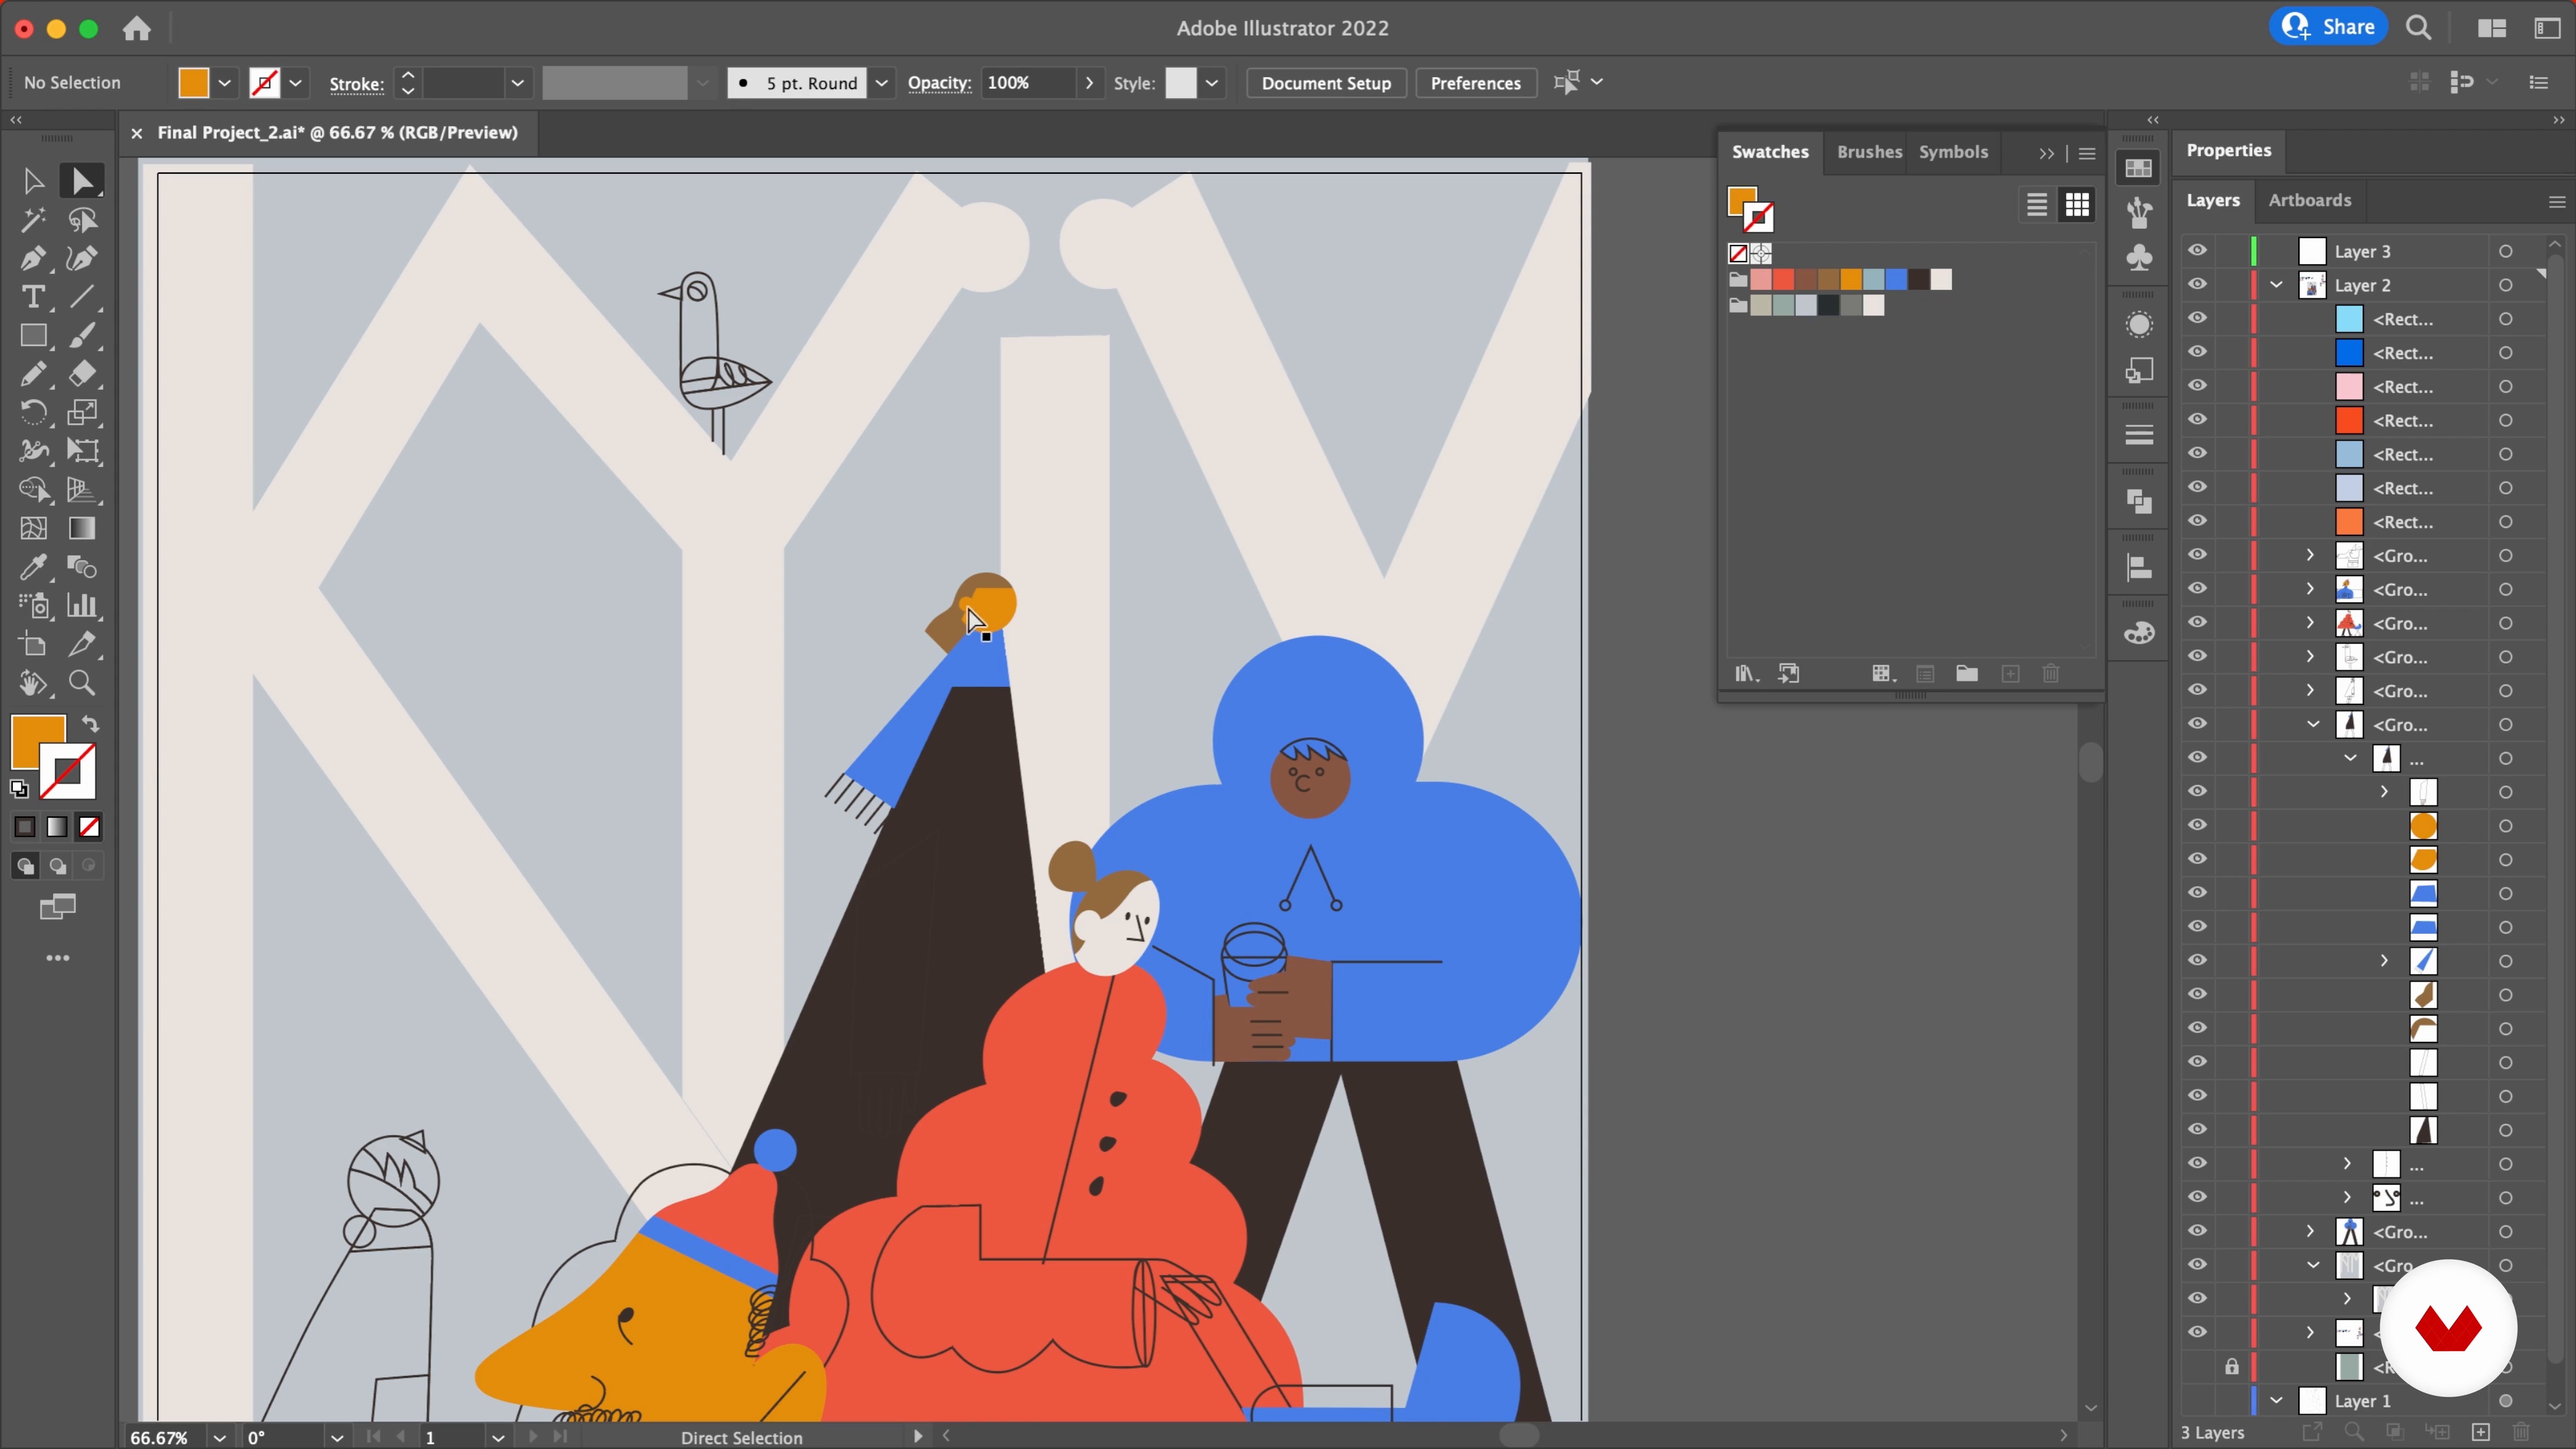The width and height of the screenshot is (2576, 1449).
Task: Open the Properties panel tab
Action: coord(2228,150)
